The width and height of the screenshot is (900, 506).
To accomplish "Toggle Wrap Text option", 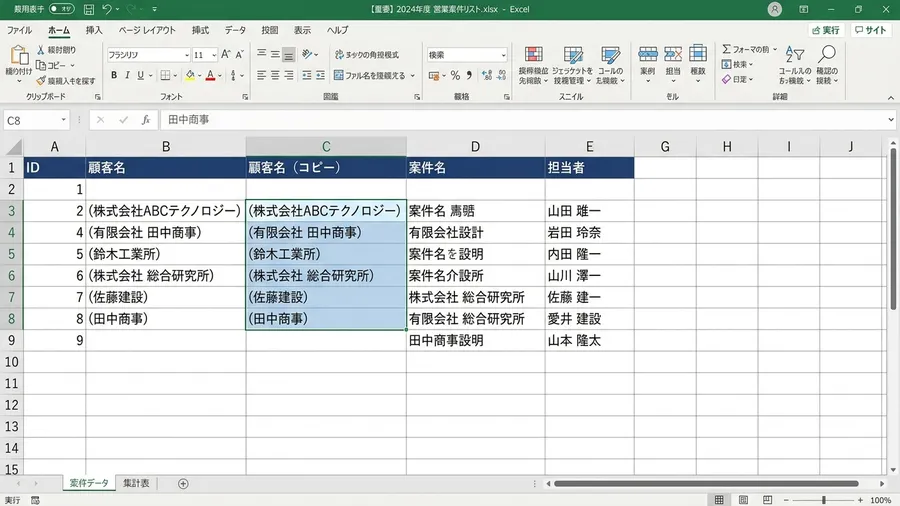I will coord(367,55).
